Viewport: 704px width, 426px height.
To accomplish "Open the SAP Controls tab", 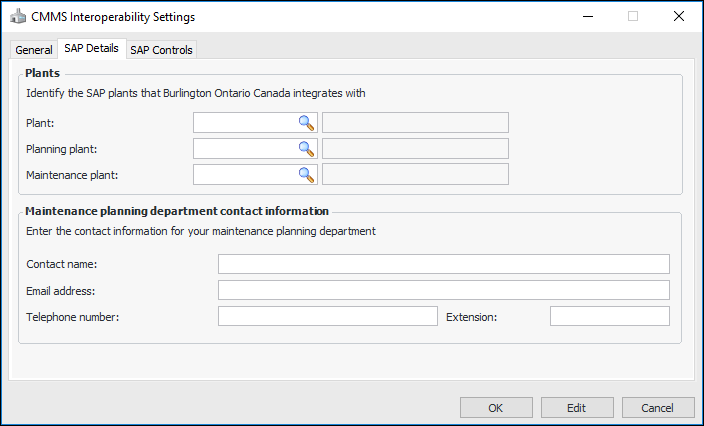I will point(161,50).
